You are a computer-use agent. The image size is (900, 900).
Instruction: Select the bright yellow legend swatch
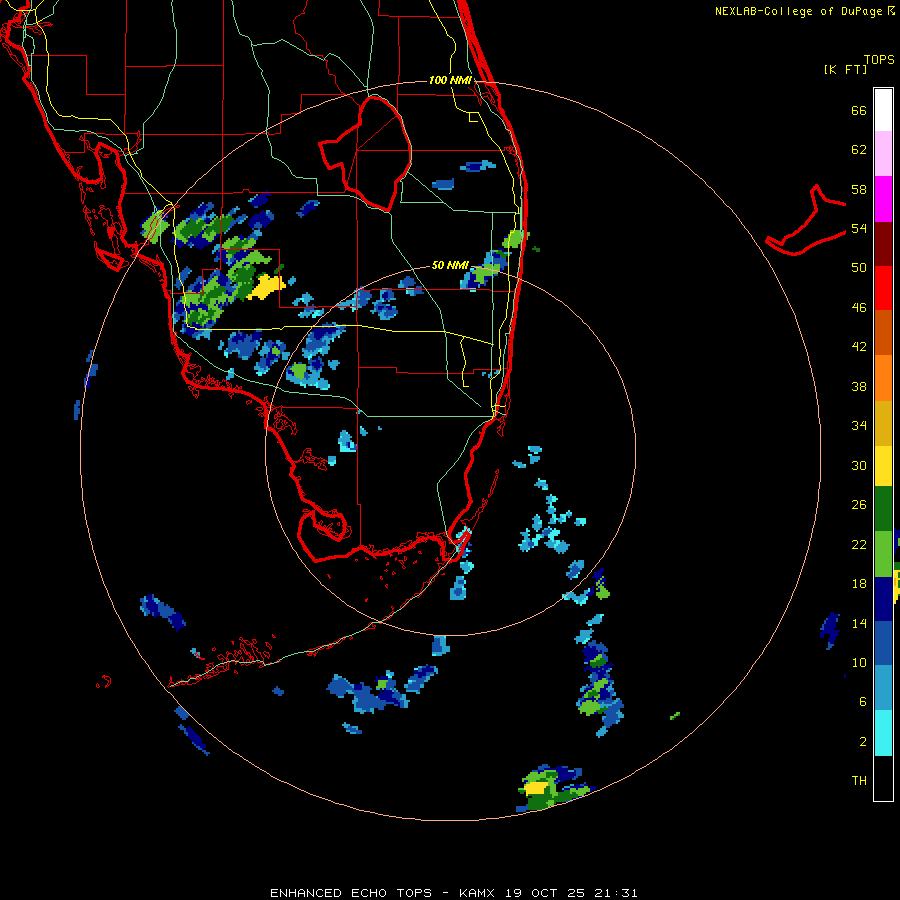point(883,466)
